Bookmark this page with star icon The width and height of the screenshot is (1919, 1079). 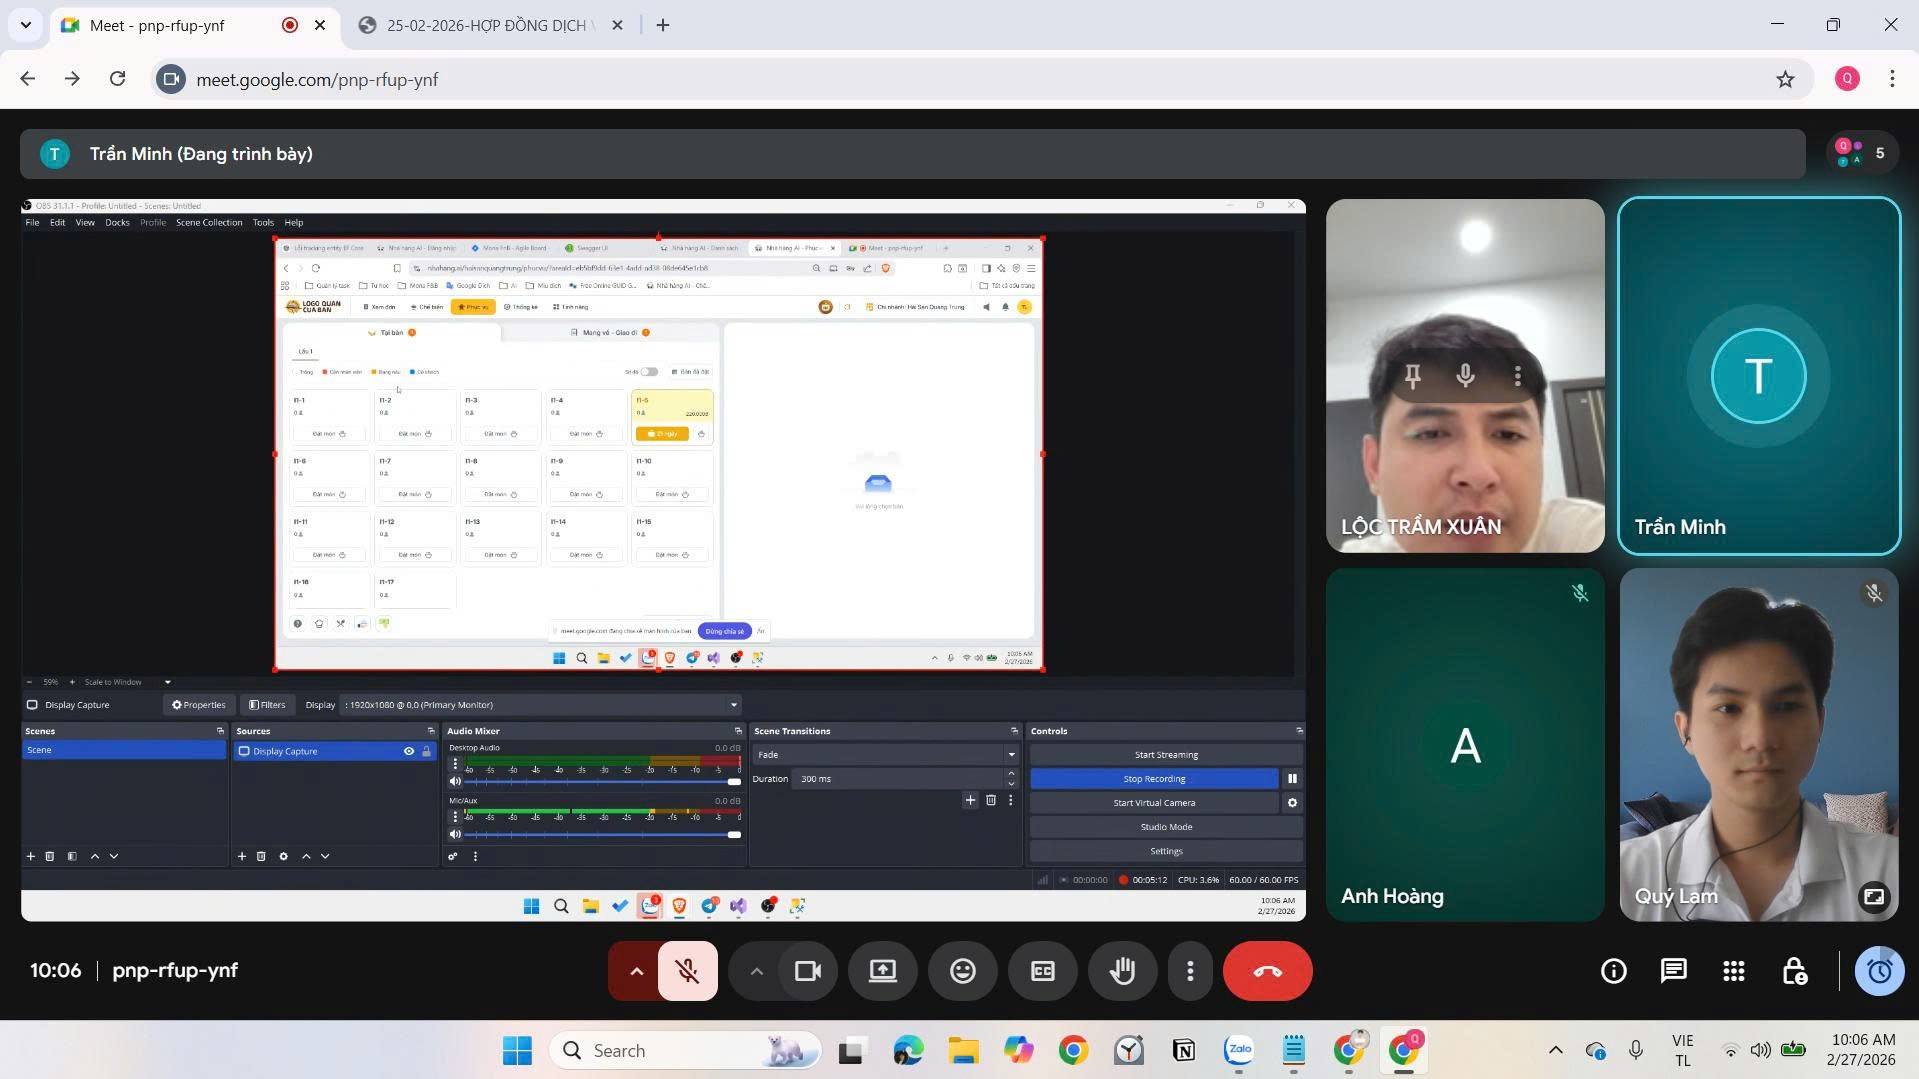tap(1784, 80)
